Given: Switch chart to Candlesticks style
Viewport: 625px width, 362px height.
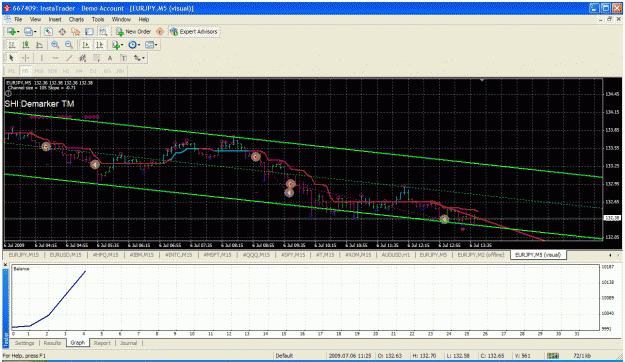Looking at the screenshot, I should 26,45.
